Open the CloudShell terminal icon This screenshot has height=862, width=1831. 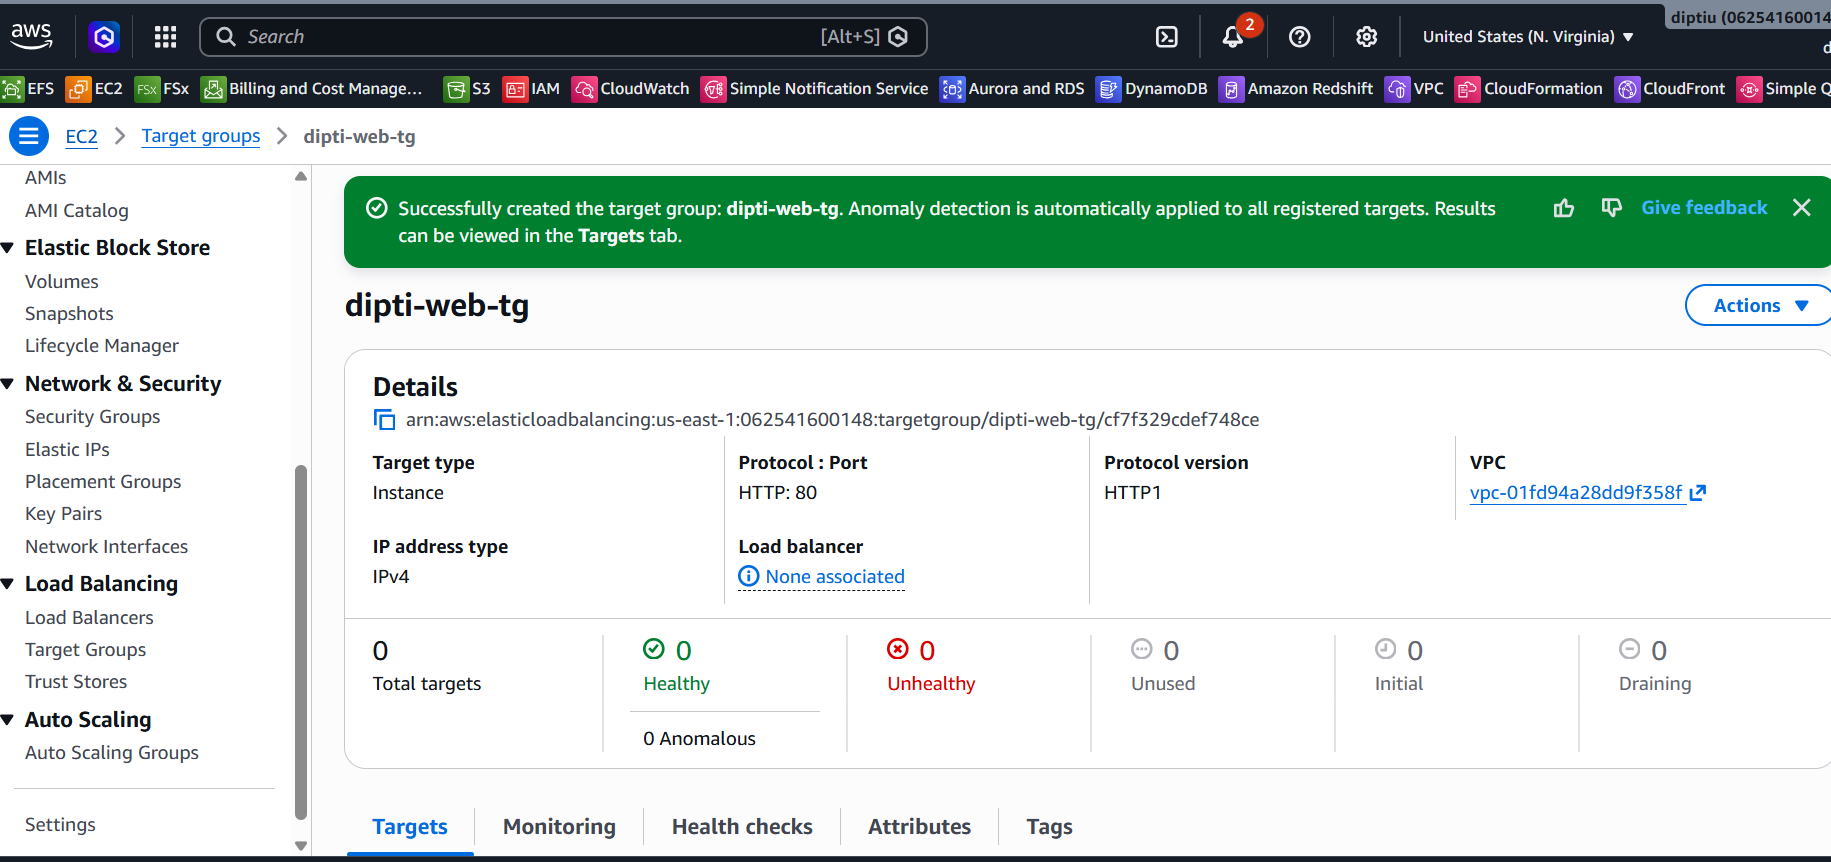1166,37
